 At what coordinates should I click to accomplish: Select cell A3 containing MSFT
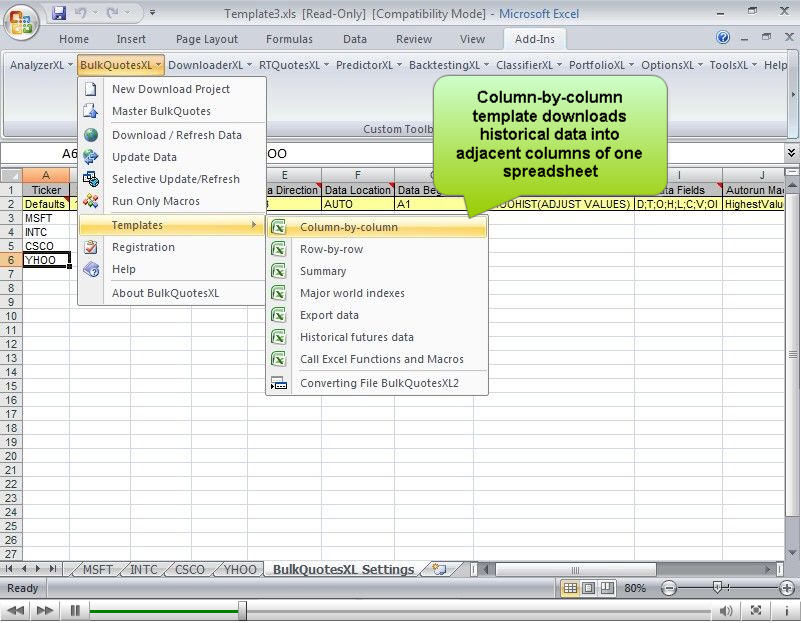point(46,218)
